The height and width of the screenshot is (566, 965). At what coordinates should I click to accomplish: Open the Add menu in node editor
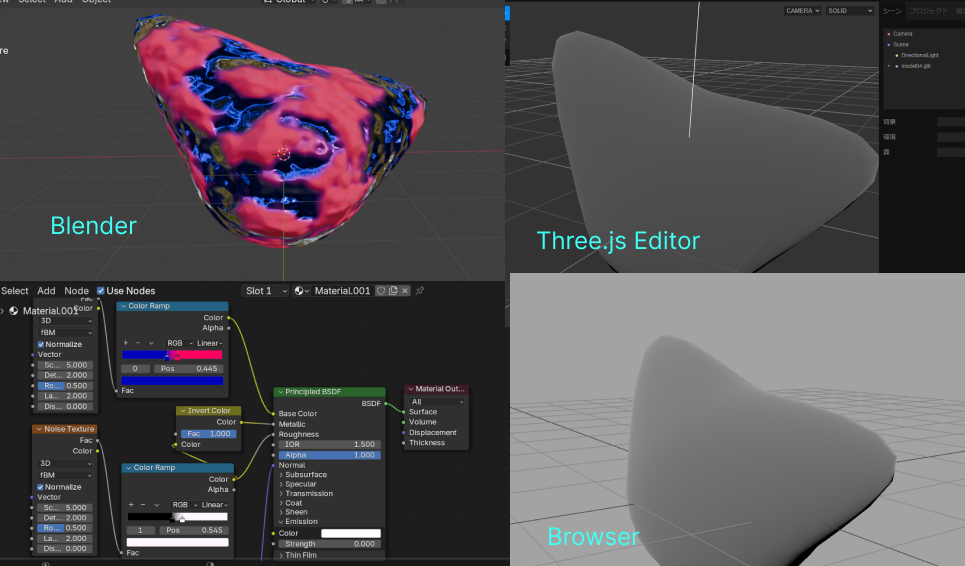(x=46, y=291)
